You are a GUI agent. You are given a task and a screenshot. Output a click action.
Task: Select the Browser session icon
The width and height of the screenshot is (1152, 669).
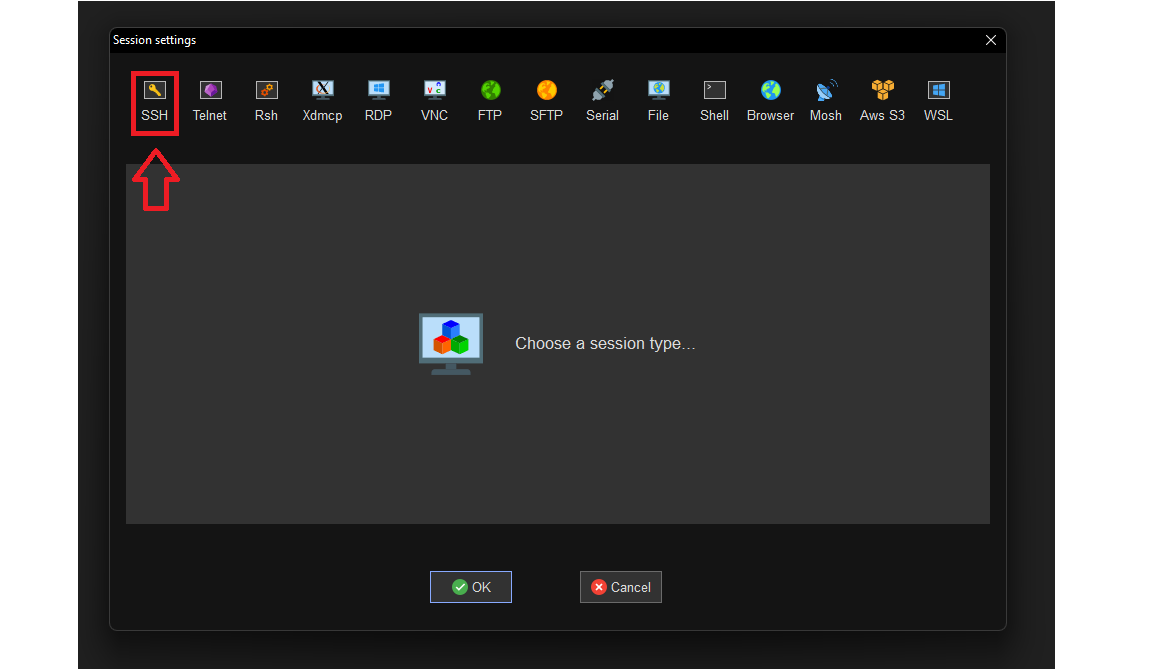(x=771, y=101)
